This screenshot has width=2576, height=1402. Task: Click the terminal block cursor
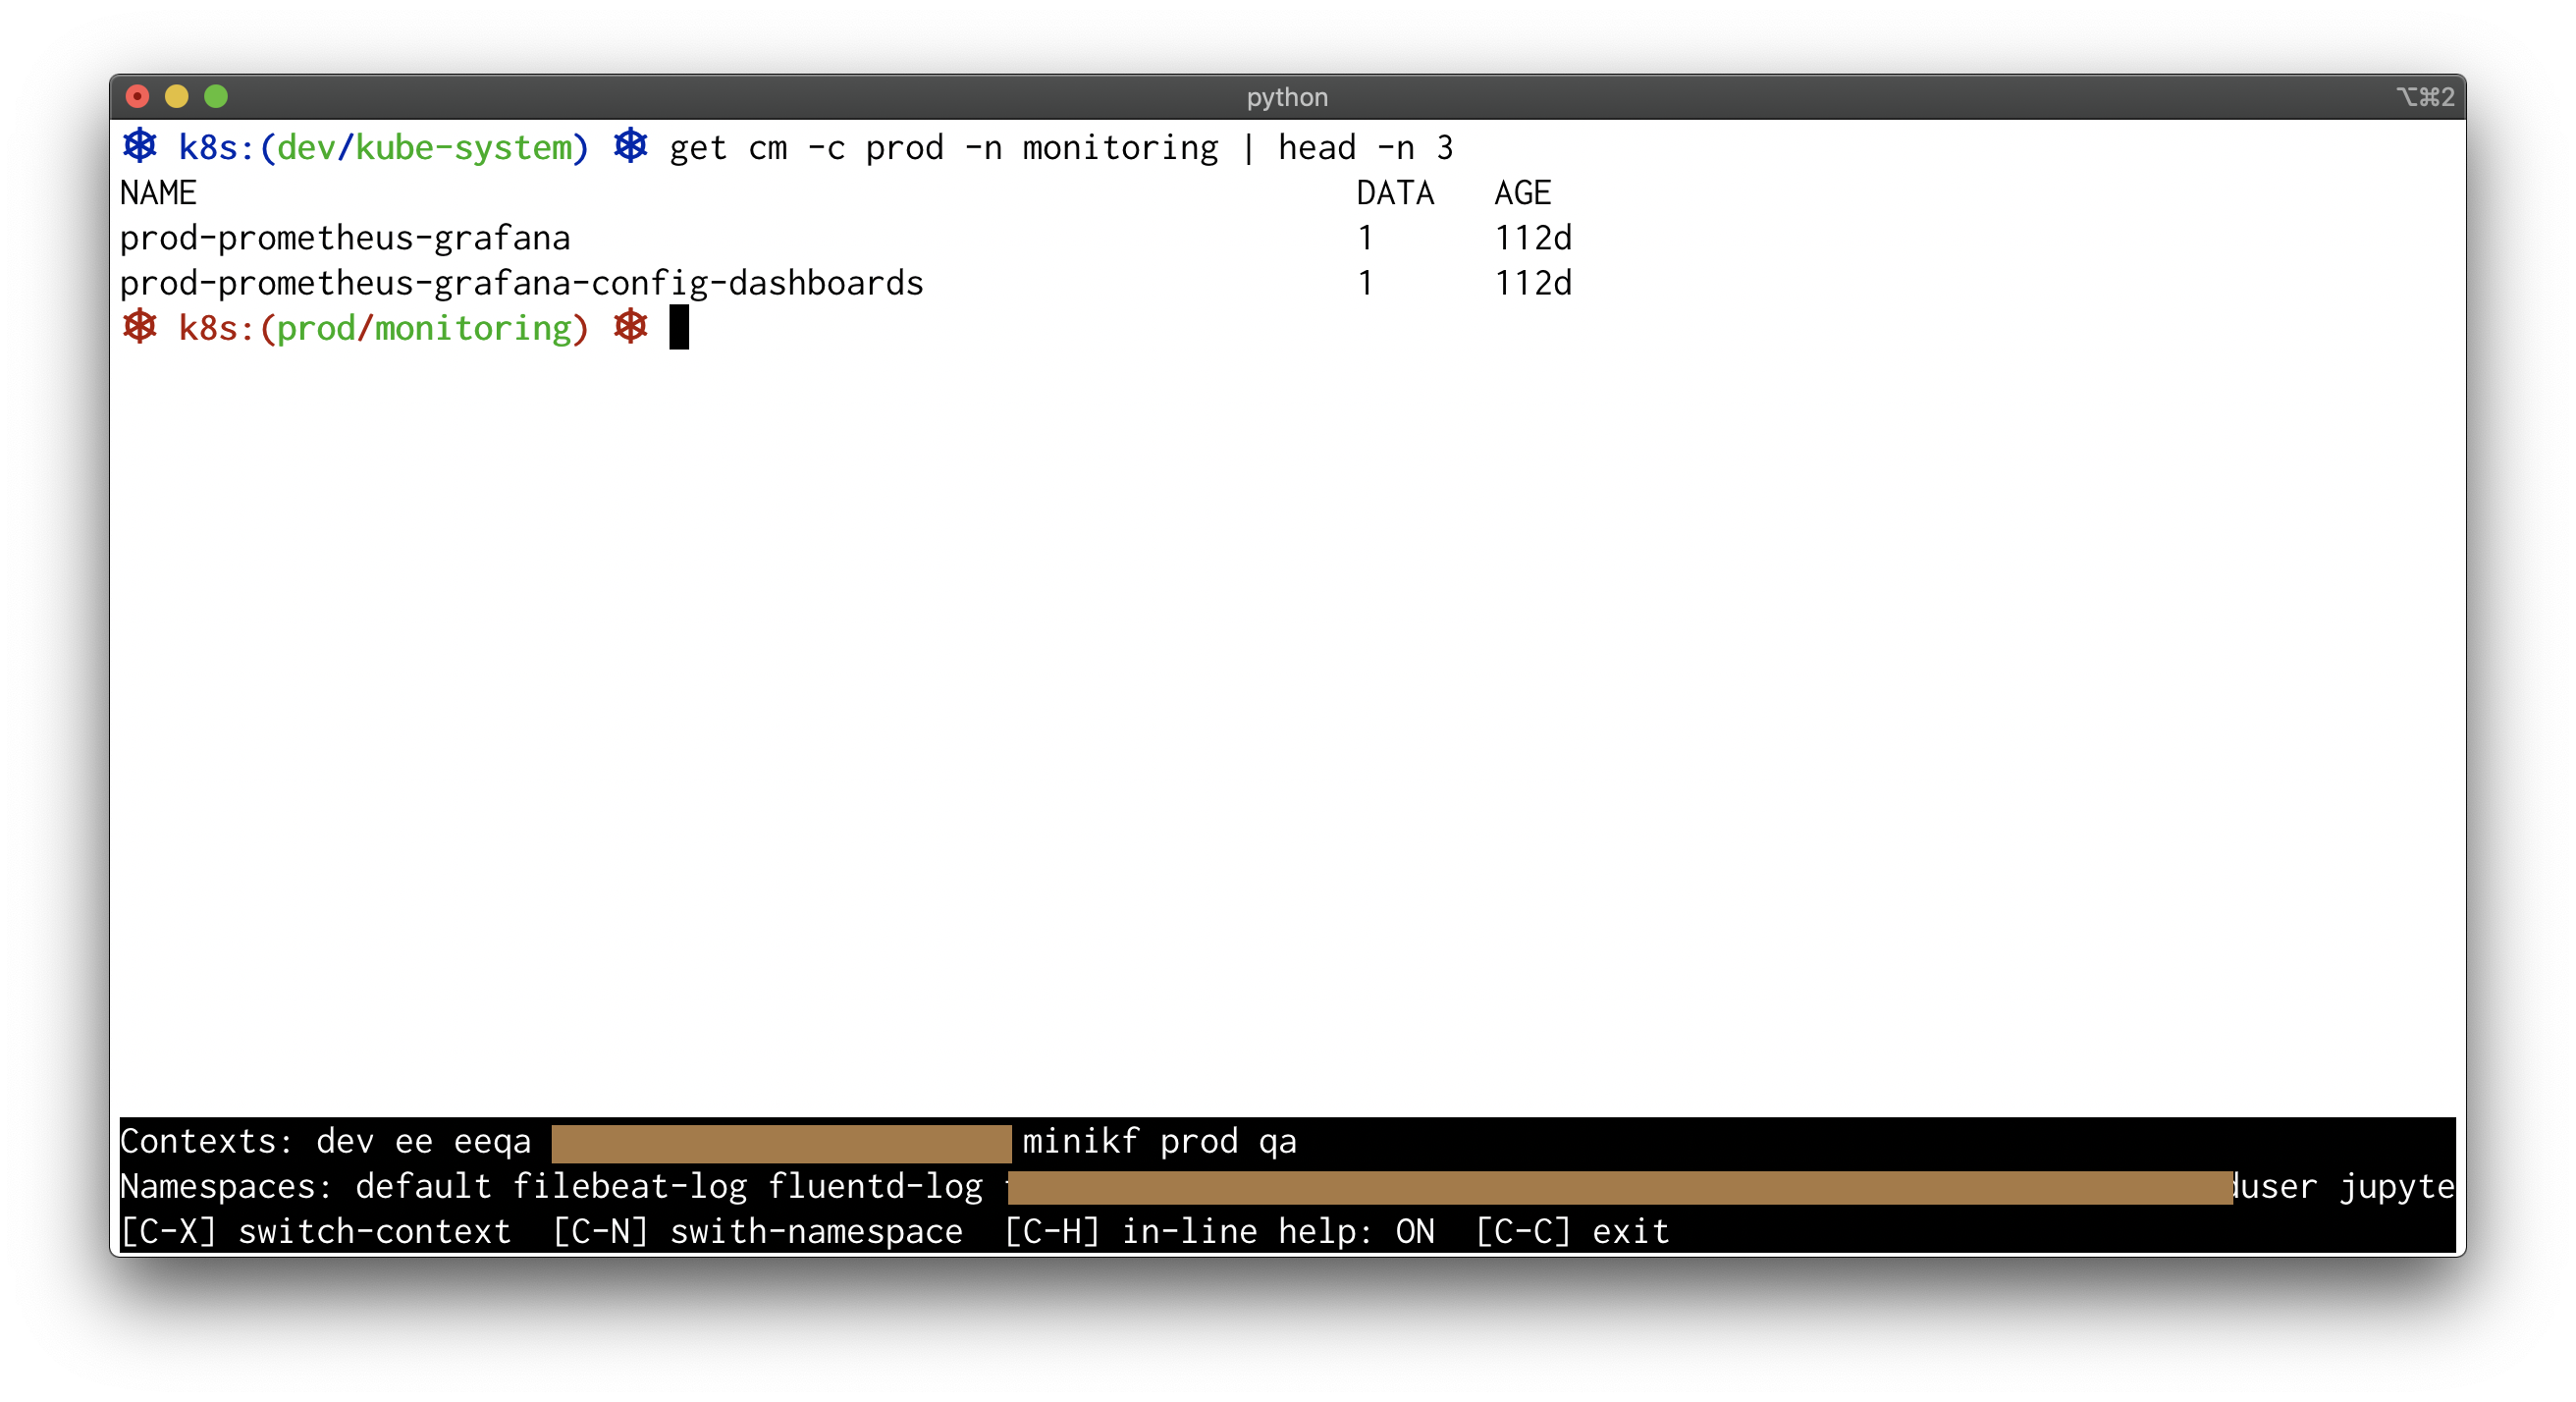pyautogui.click(x=679, y=327)
